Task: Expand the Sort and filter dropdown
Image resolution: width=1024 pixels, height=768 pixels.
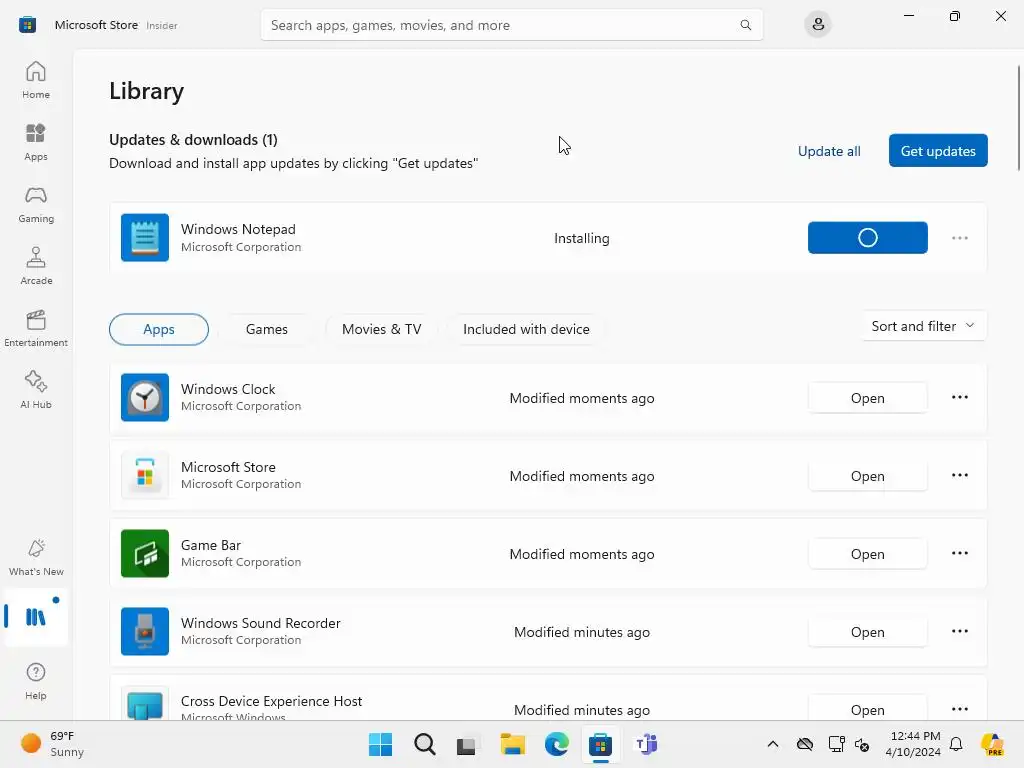Action: (923, 326)
